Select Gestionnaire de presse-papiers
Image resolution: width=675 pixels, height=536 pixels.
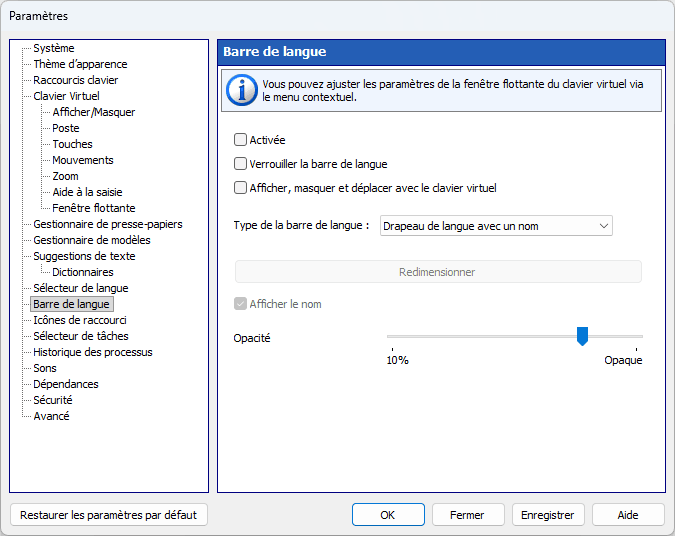pyautogui.click(x=108, y=224)
